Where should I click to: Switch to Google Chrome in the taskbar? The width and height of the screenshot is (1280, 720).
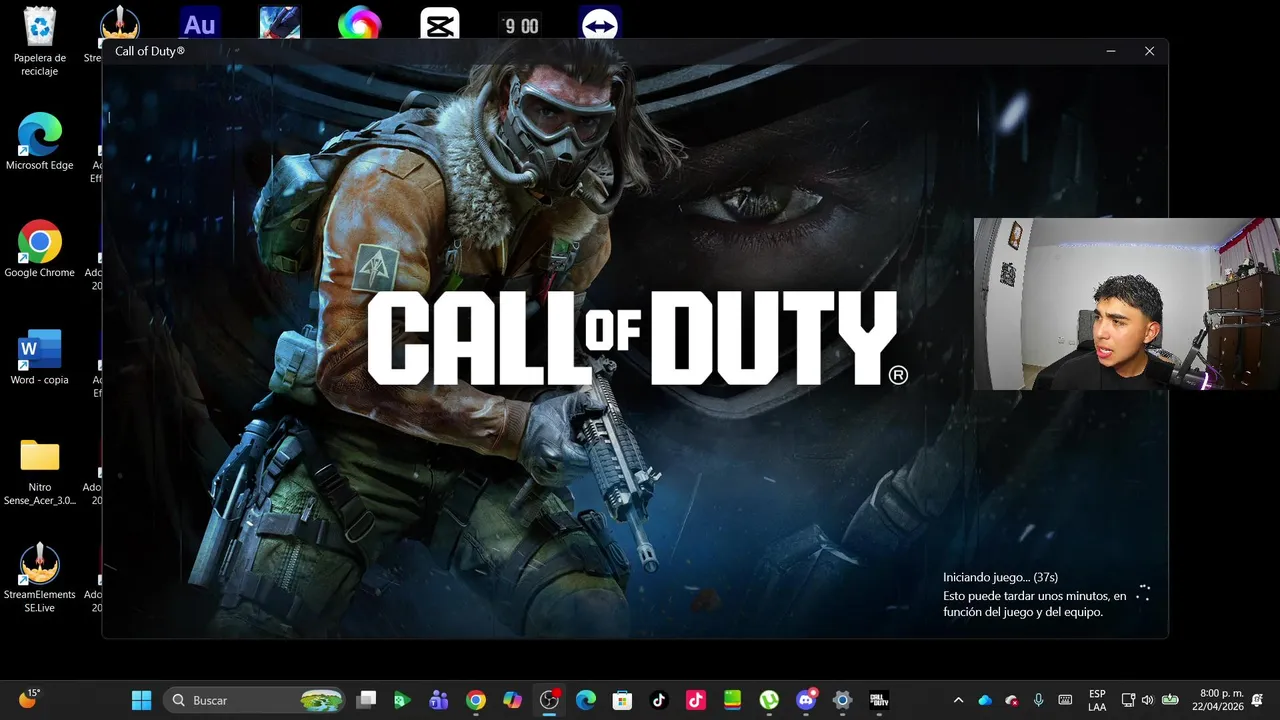[x=475, y=700]
